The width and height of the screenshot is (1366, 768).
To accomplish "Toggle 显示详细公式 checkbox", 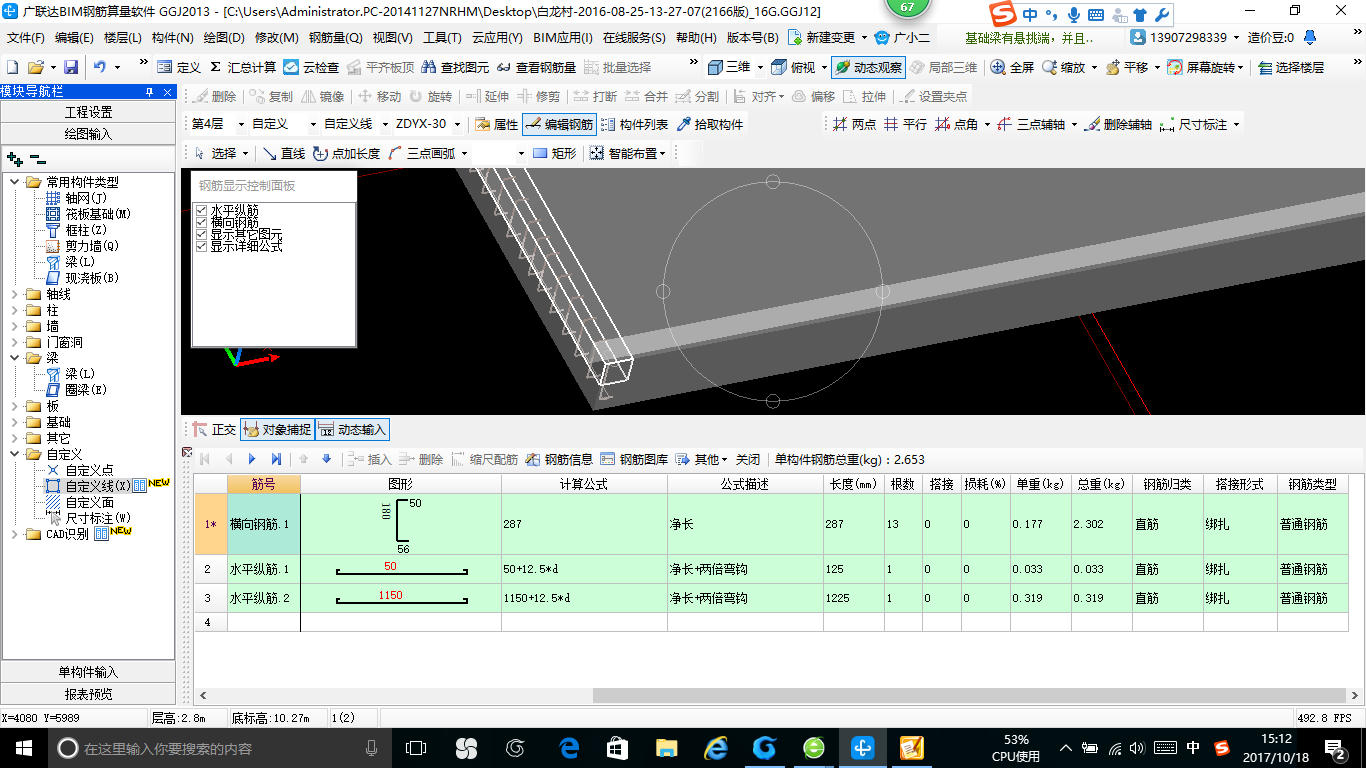I will [x=201, y=246].
